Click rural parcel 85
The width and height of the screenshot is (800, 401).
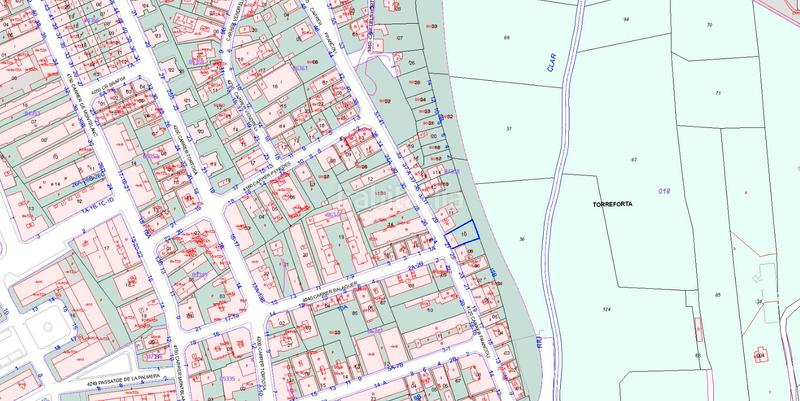click(x=717, y=294)
